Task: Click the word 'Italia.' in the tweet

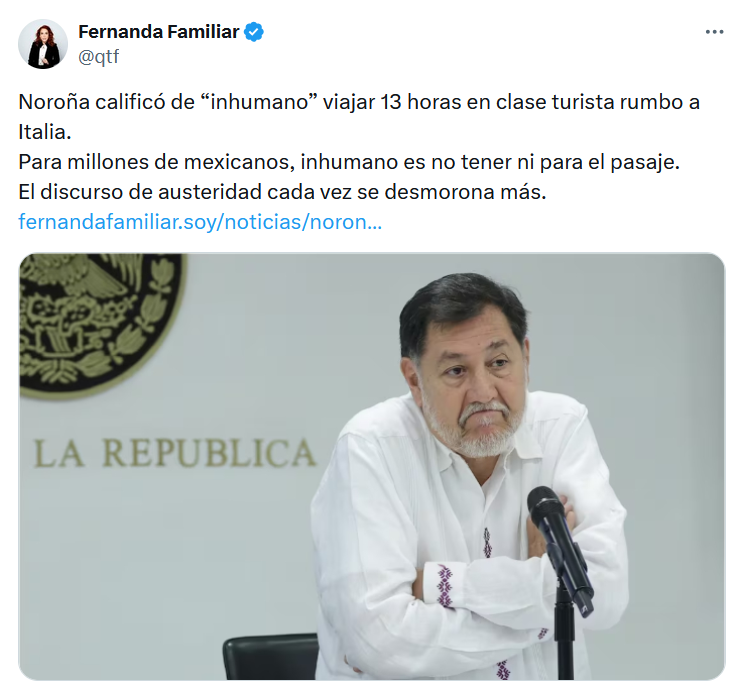Action: tap(45, 132)
